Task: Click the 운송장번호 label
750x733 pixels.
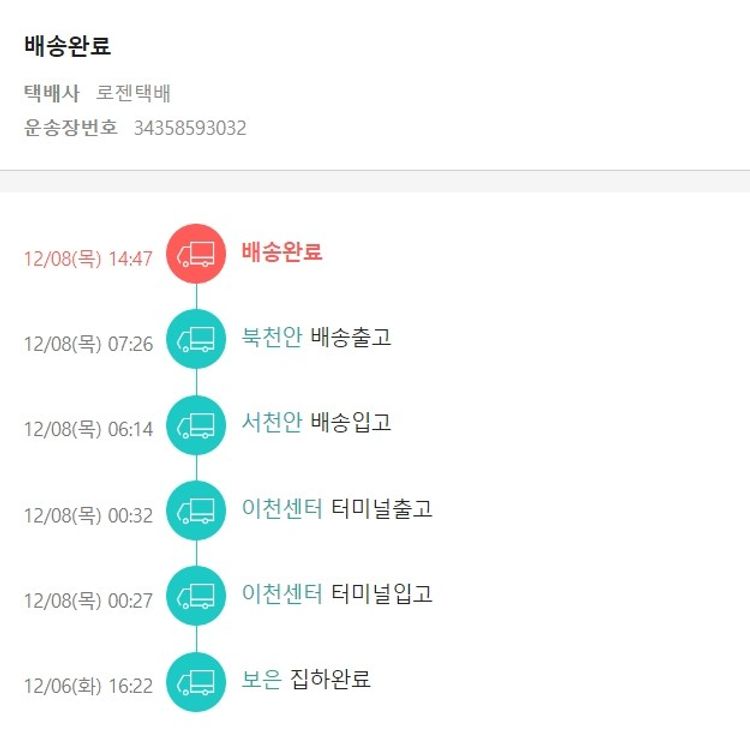Action: click(x=71, y=128)
